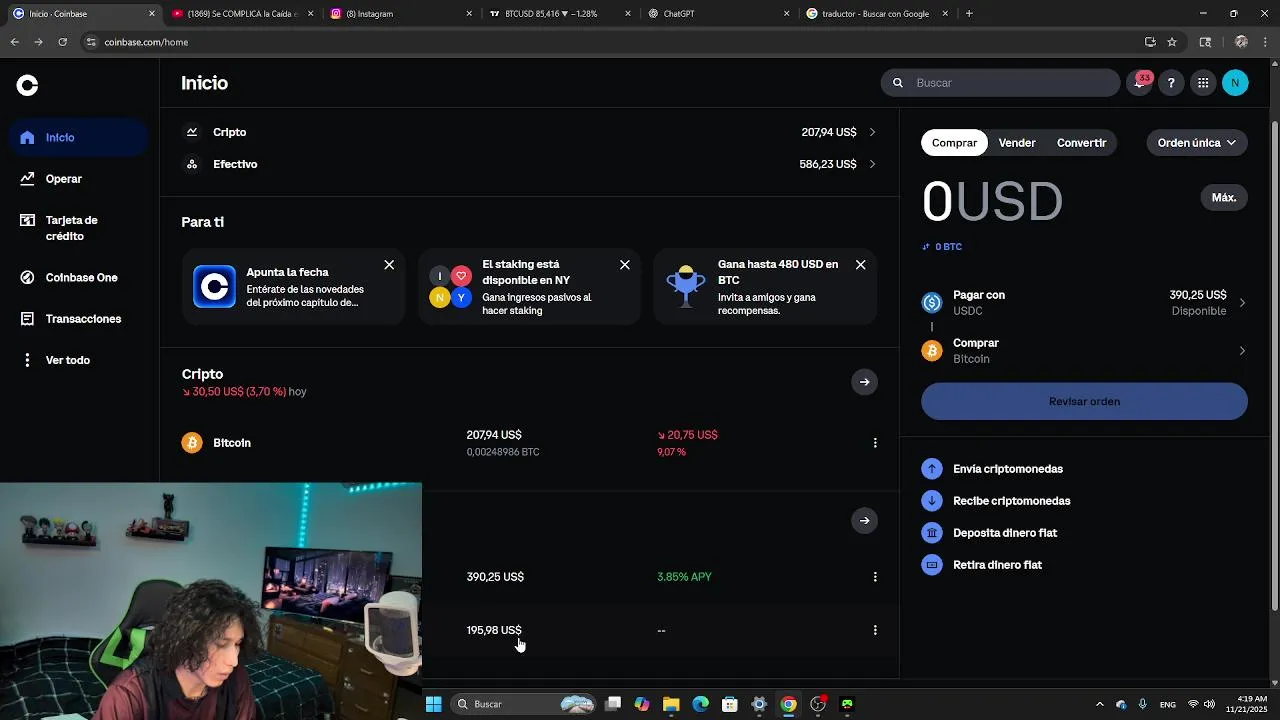
Task: Select the Vender tab
Action: 1017,143
